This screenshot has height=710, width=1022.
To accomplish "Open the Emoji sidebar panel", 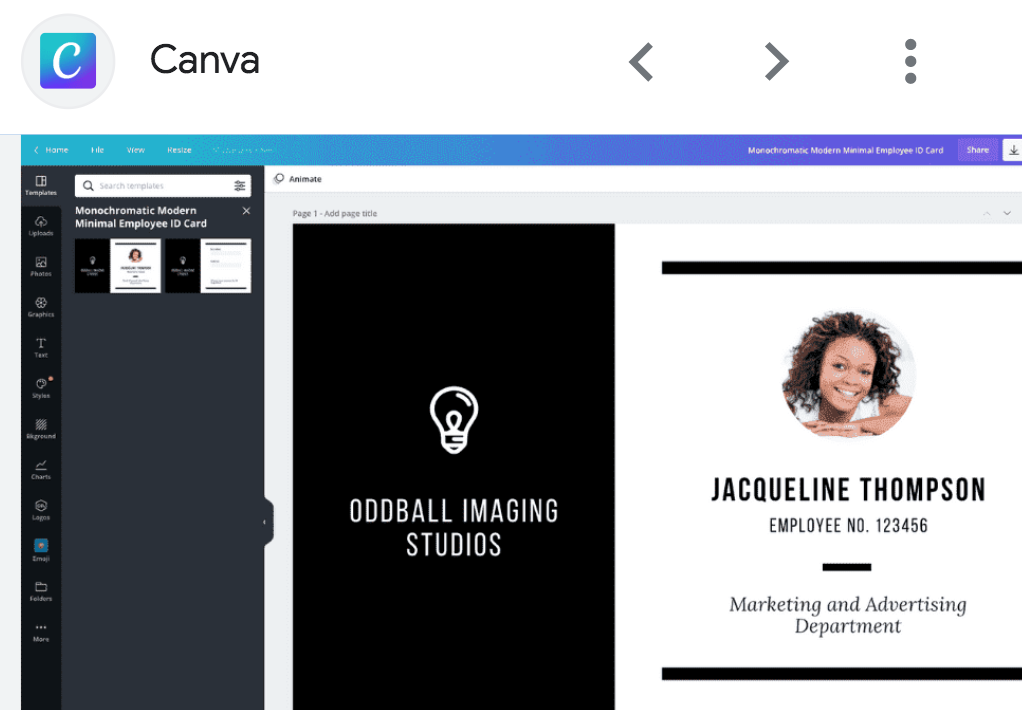I will 41,550.
